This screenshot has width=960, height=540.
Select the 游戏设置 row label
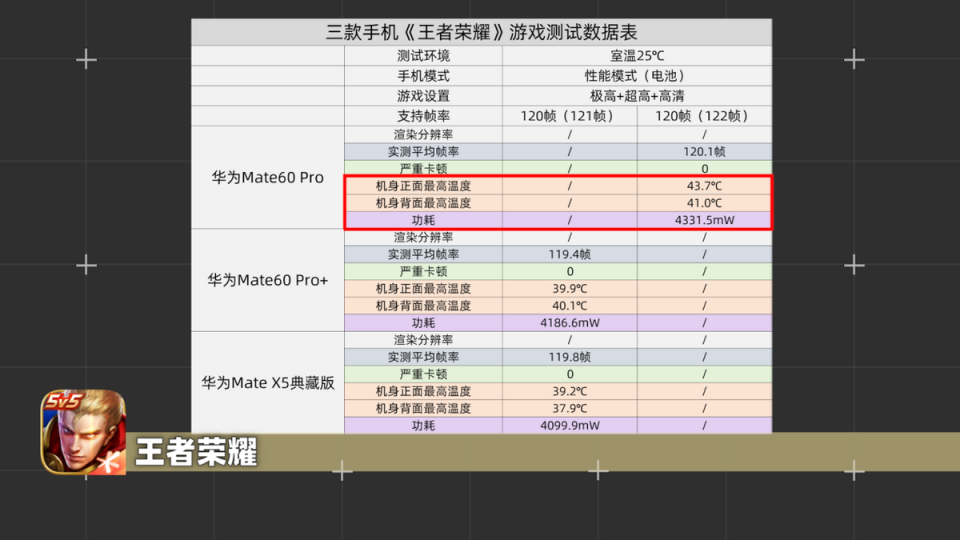[x=423, y=96]
